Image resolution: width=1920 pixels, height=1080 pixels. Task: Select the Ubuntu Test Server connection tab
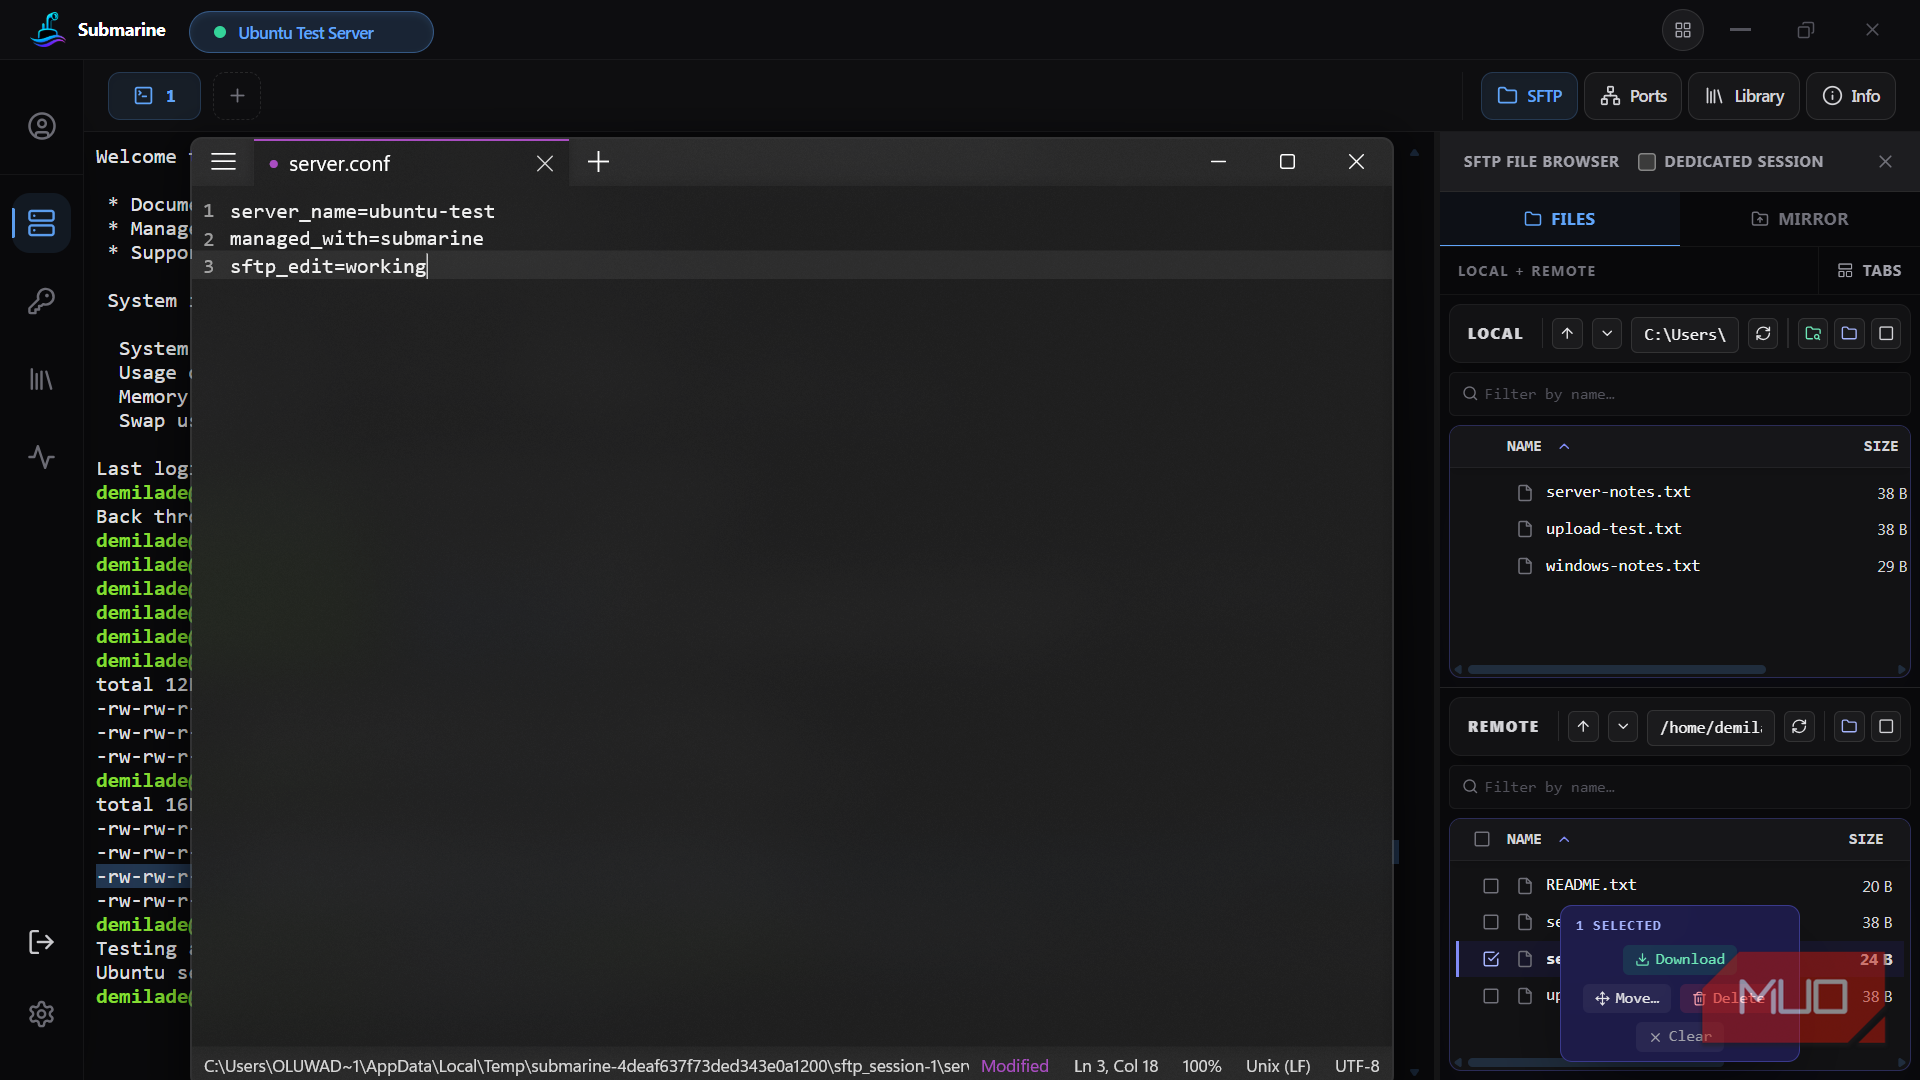(311, 32)
